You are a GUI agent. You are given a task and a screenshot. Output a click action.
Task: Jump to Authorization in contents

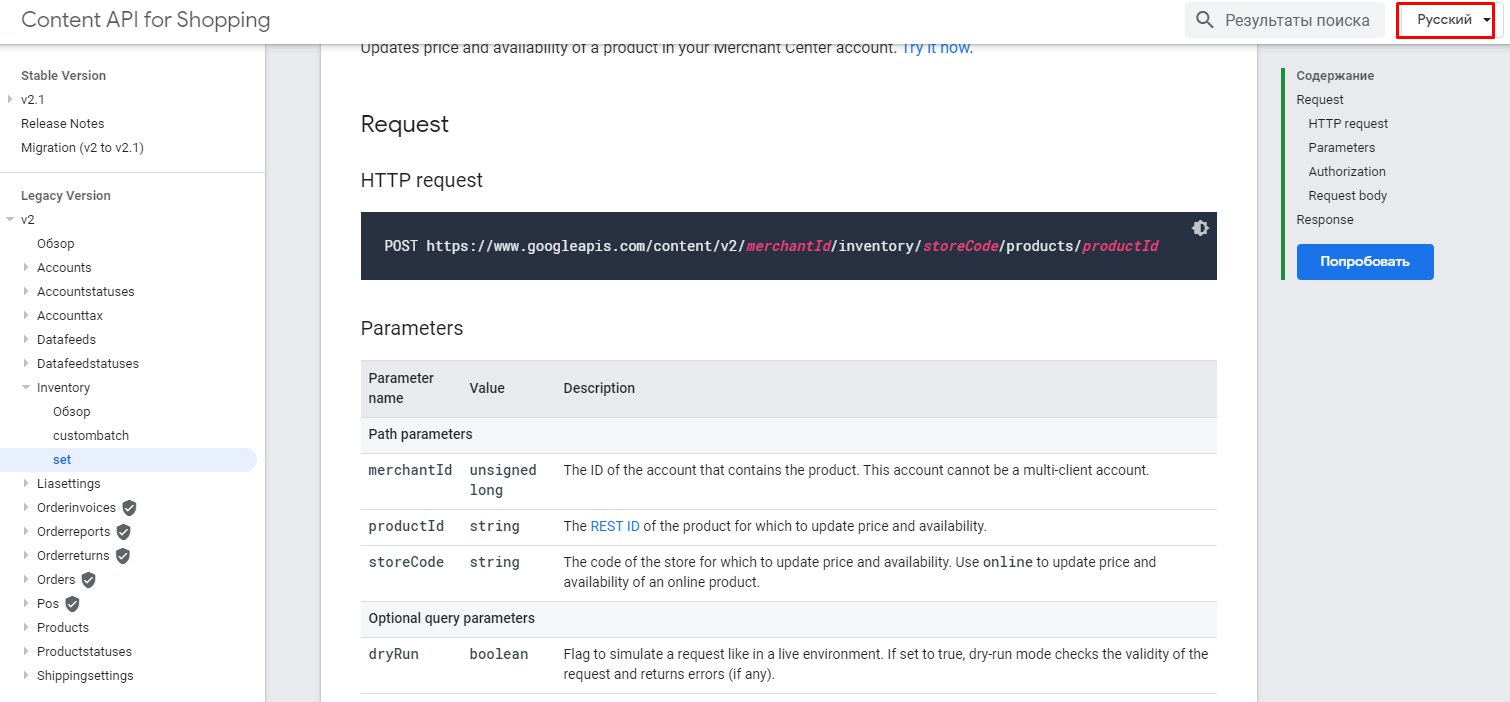1347,172
